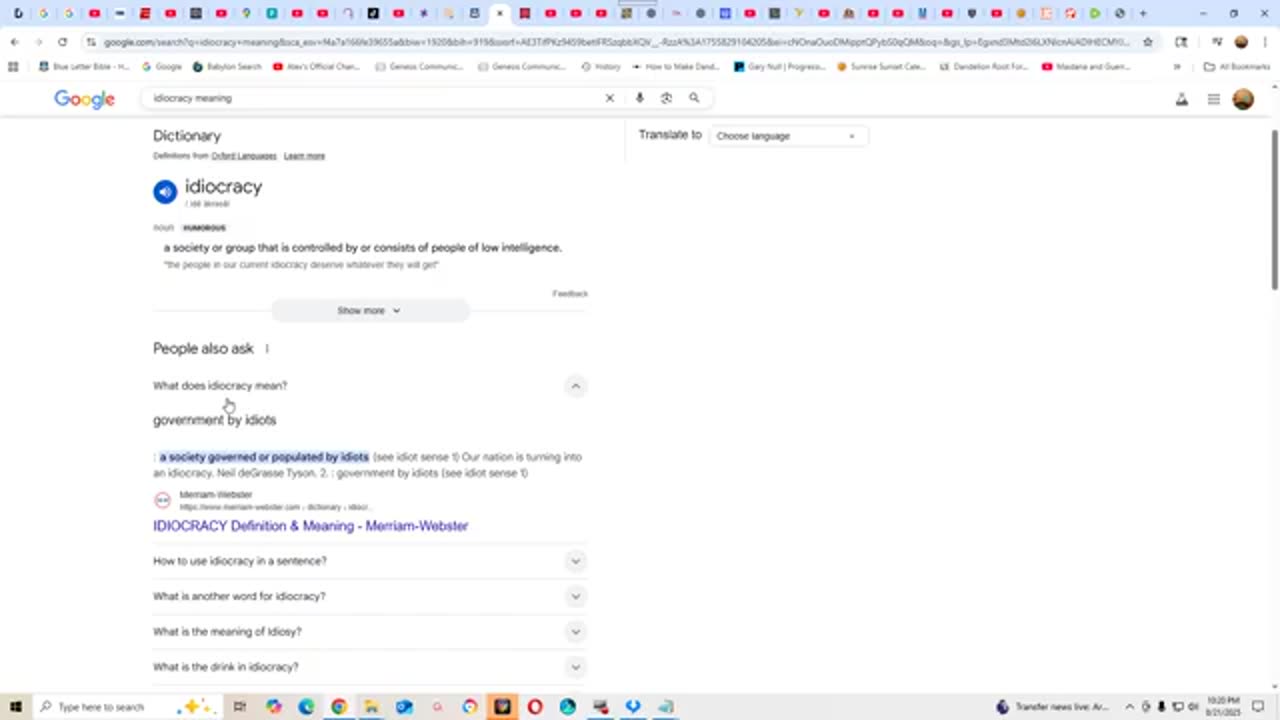
Task: Open the browser extensions menu
Action: point(1181,42)
